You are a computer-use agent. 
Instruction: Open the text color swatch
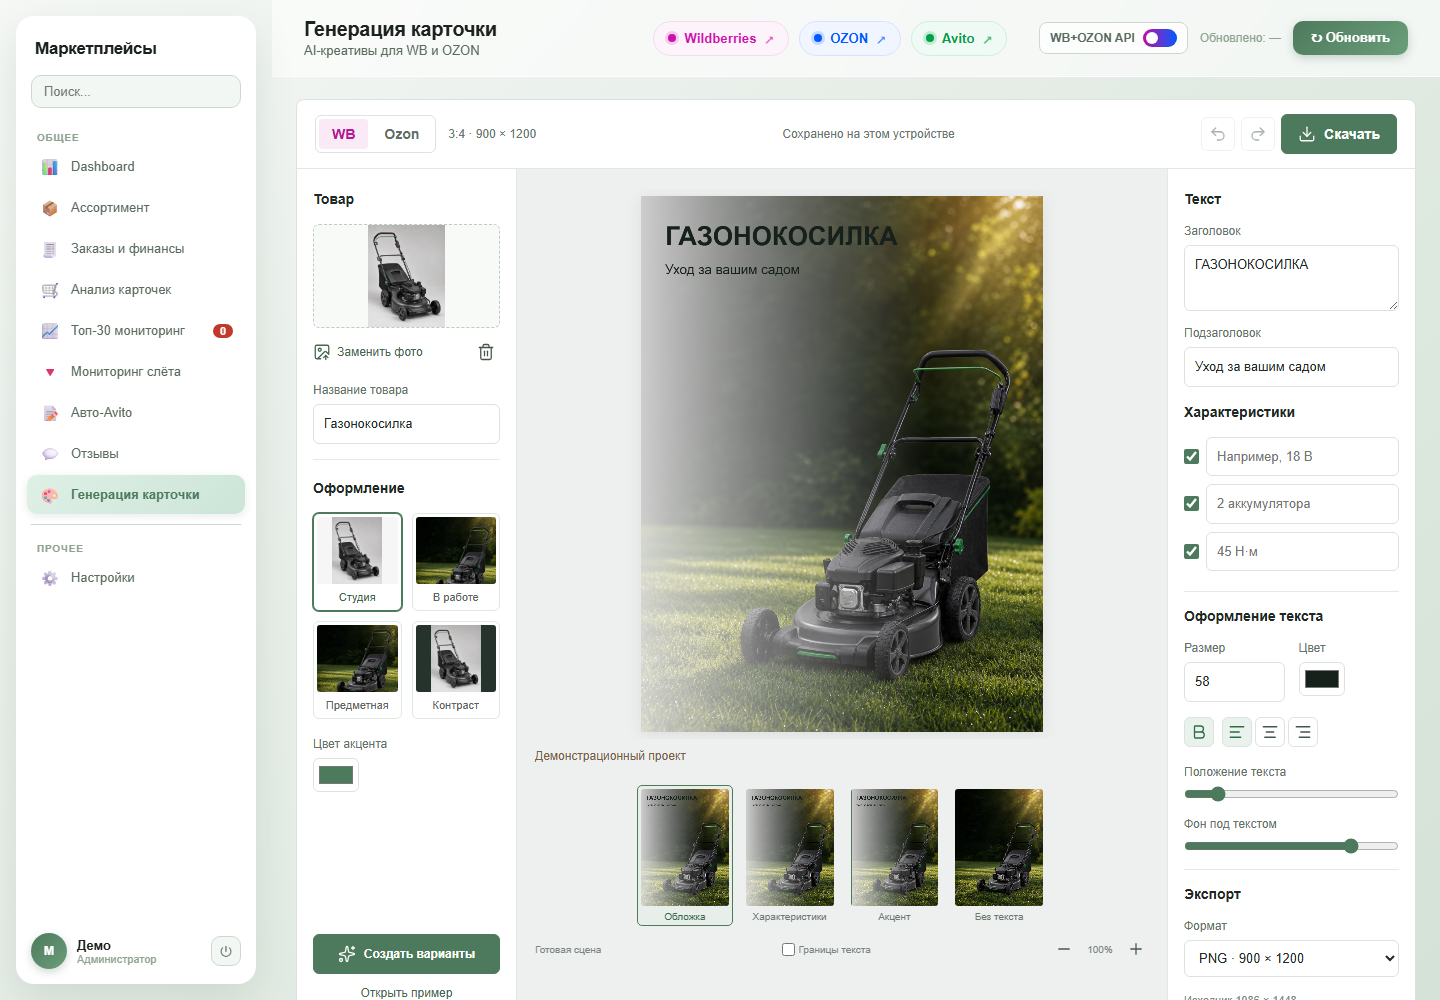pos(1322,679)
